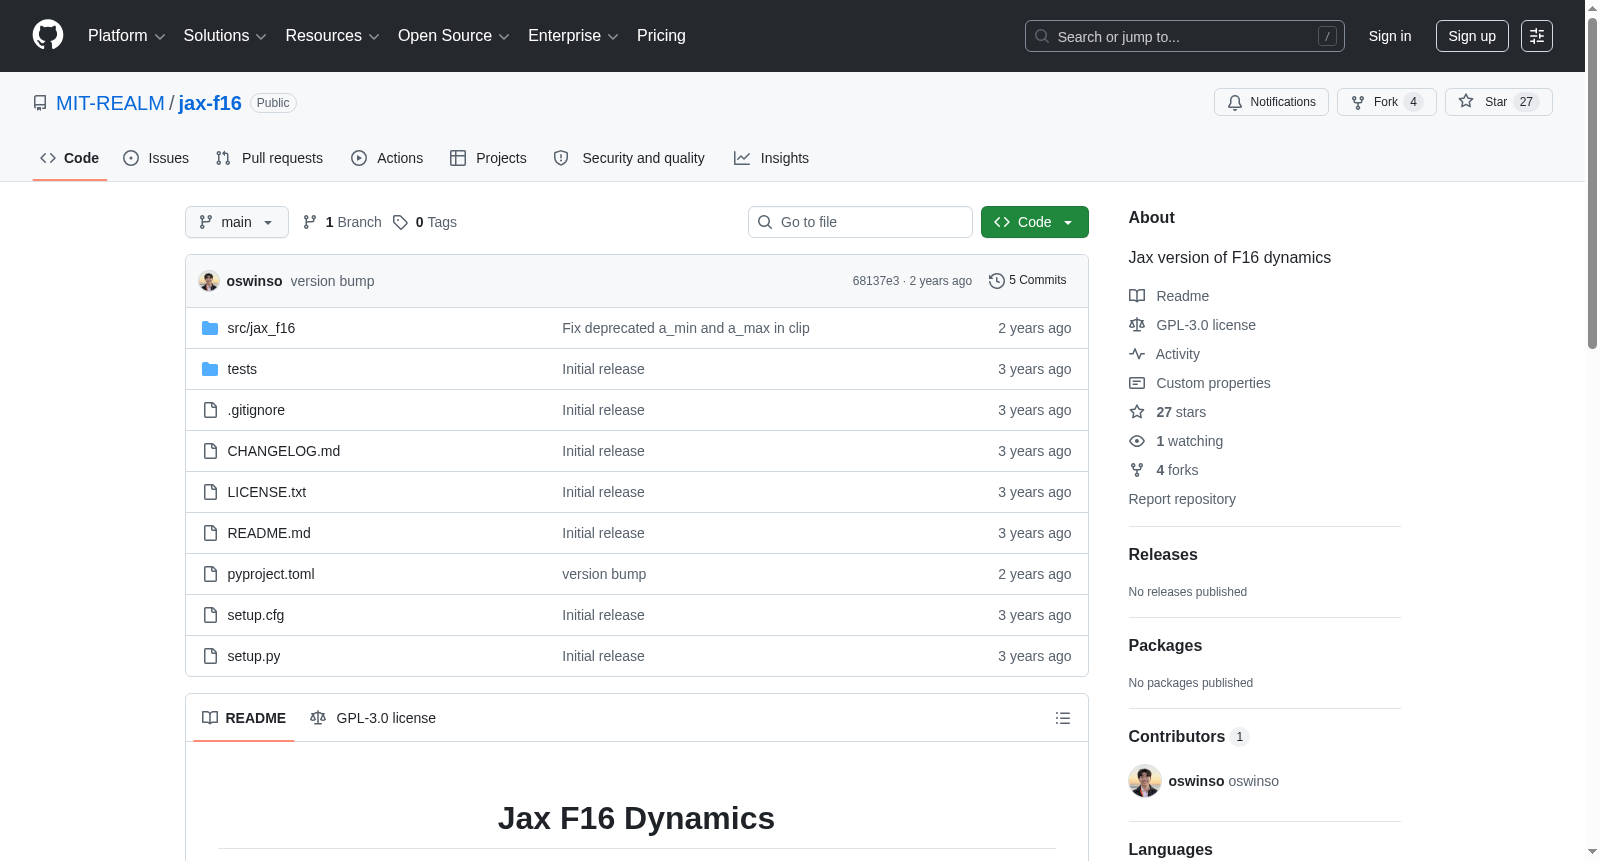Open the Releases heading link
The height and width of the screenshot is (861, 1600).
point(1163,554)
